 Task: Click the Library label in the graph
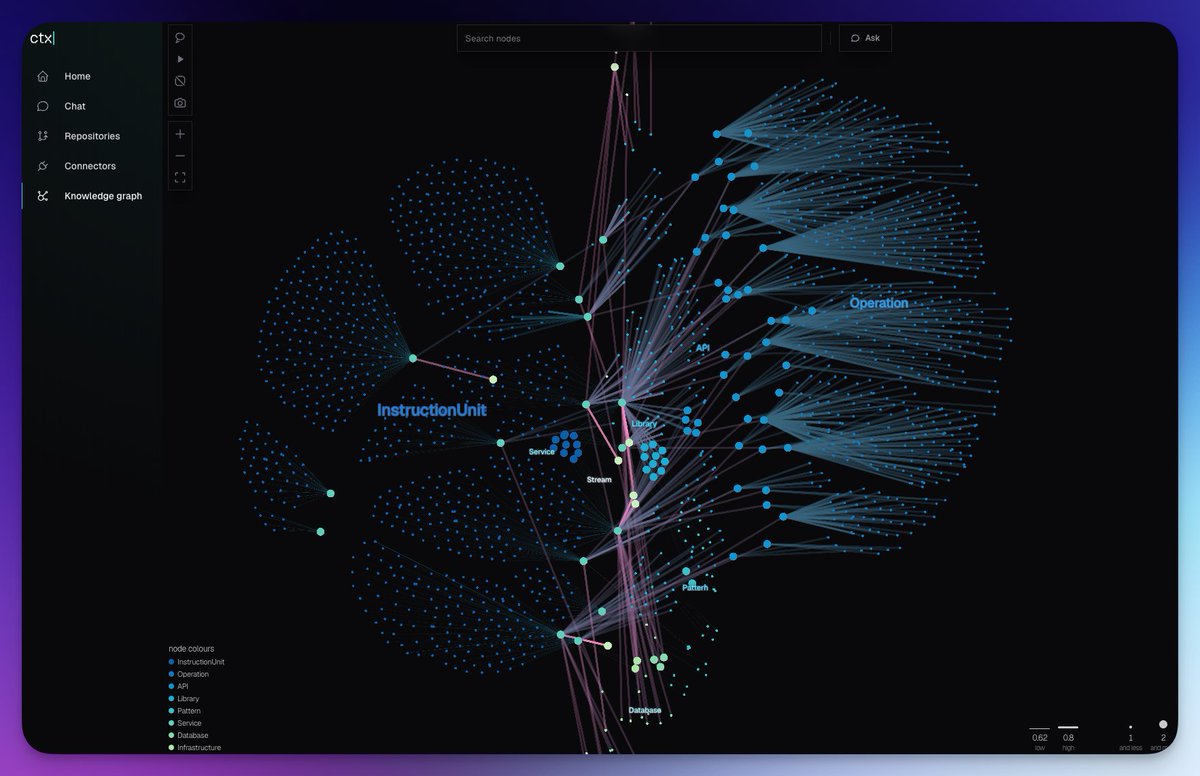point(644,424)
